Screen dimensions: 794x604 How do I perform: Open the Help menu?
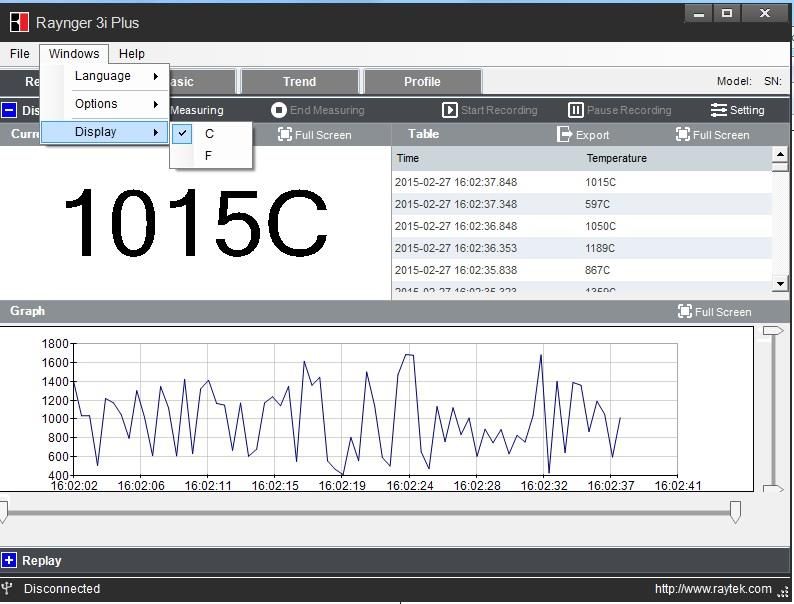click(x=132, y=54)
